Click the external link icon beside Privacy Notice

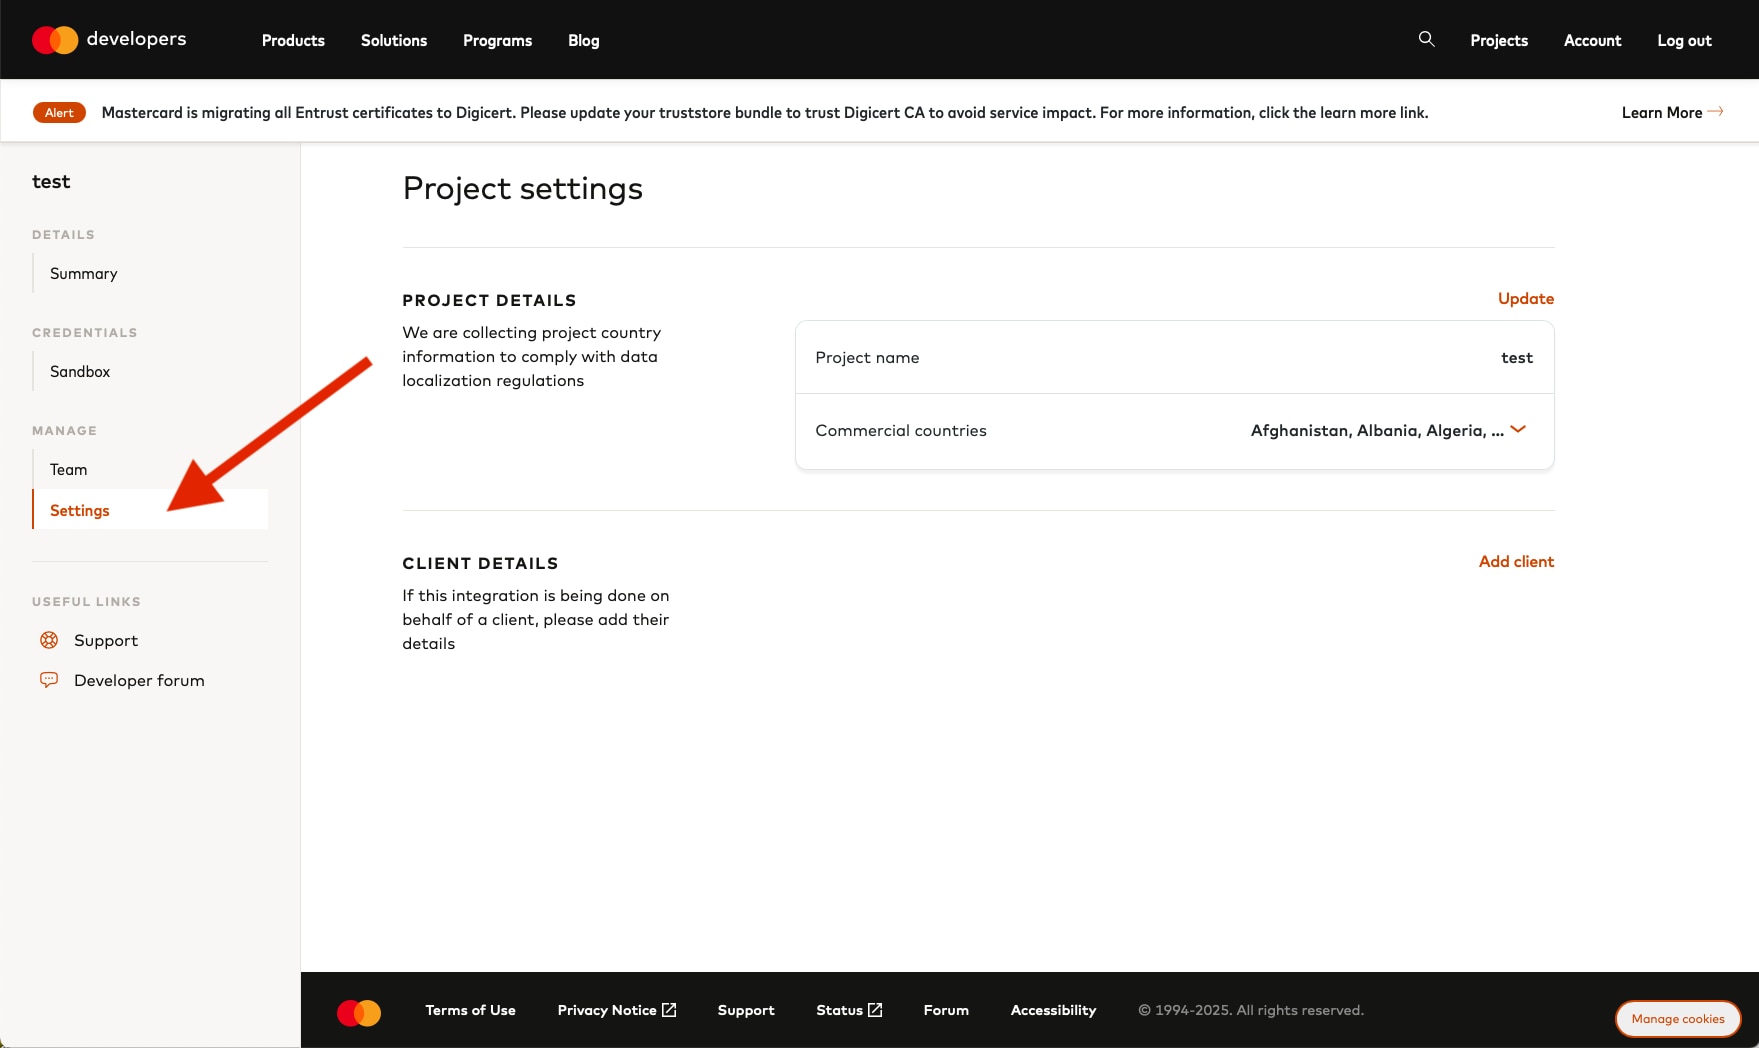(669, 1010)
